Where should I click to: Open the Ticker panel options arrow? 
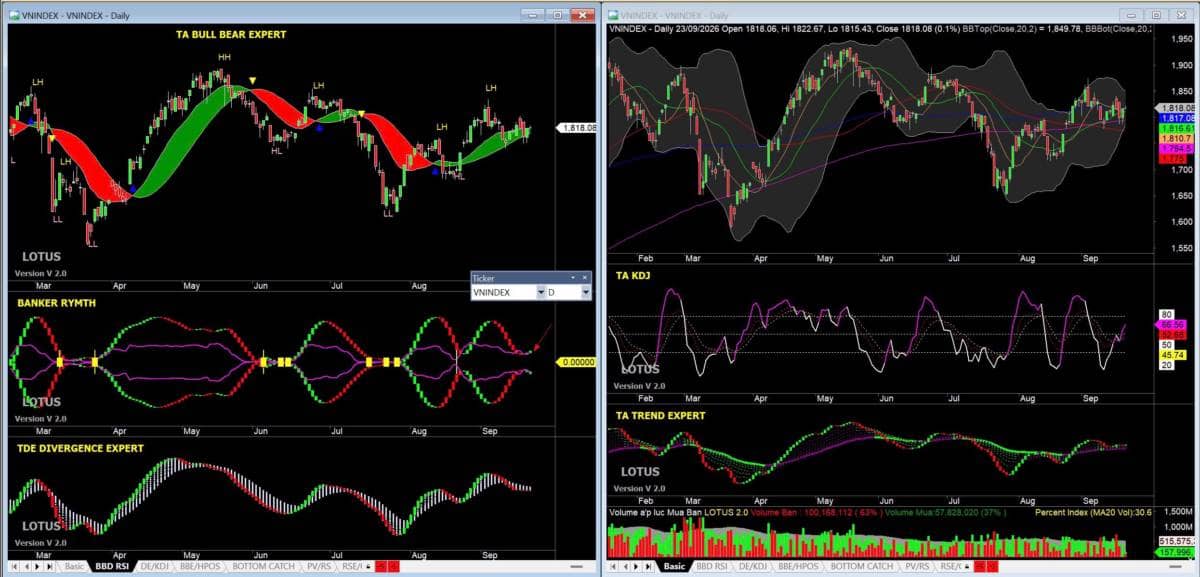tap(572, 277)
